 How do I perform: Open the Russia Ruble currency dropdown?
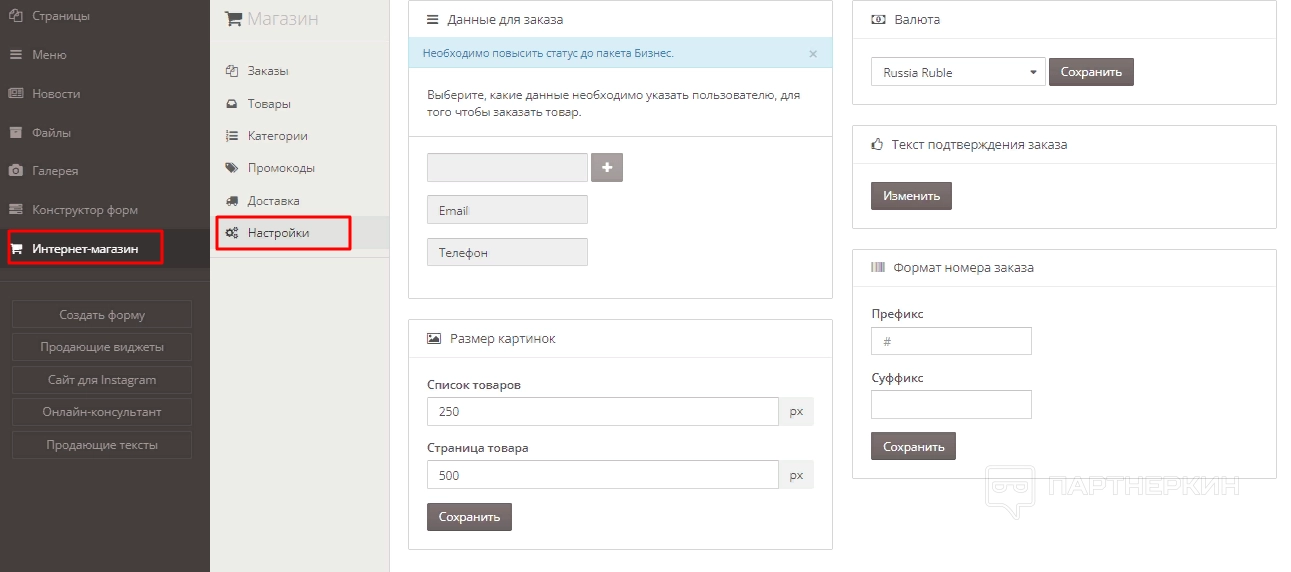tap(957, 72)
